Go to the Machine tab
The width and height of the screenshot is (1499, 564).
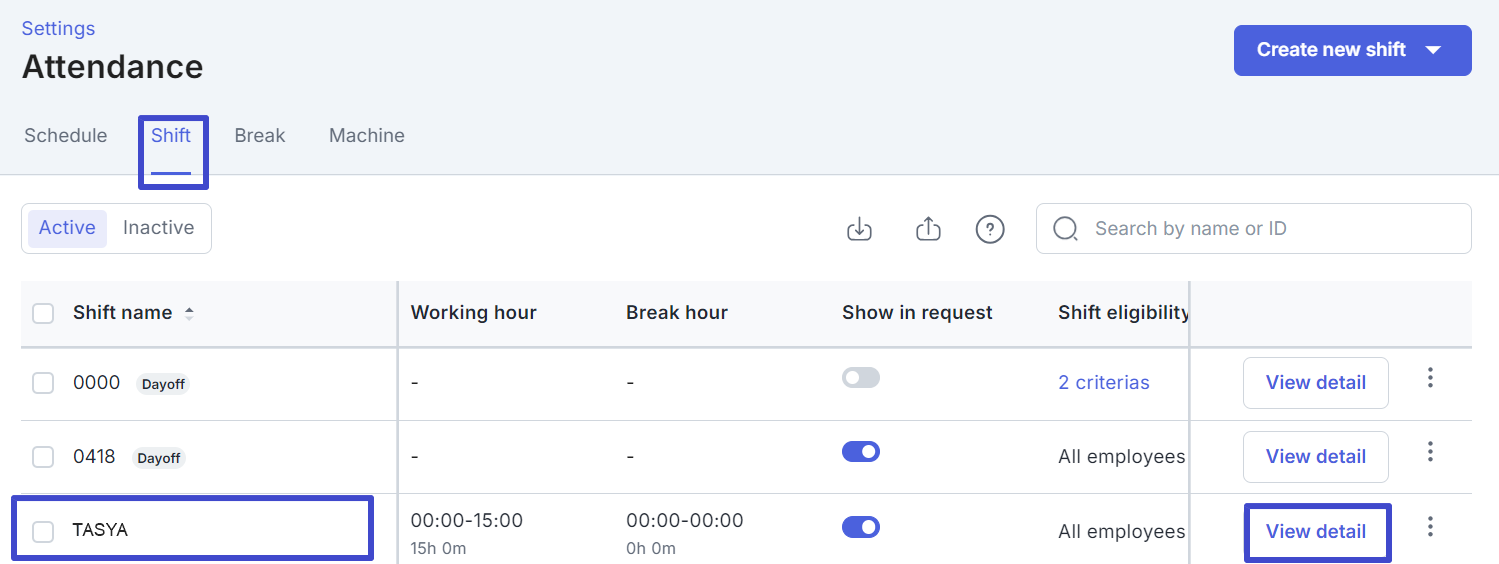pos(367,136)
